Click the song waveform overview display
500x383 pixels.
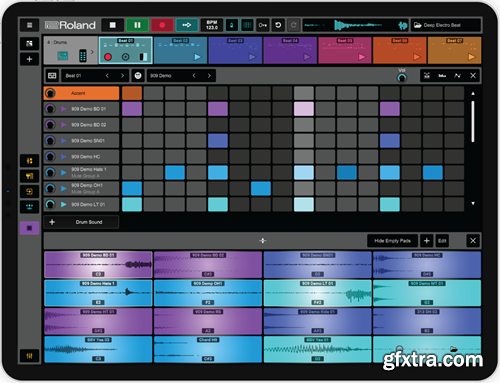356,25
